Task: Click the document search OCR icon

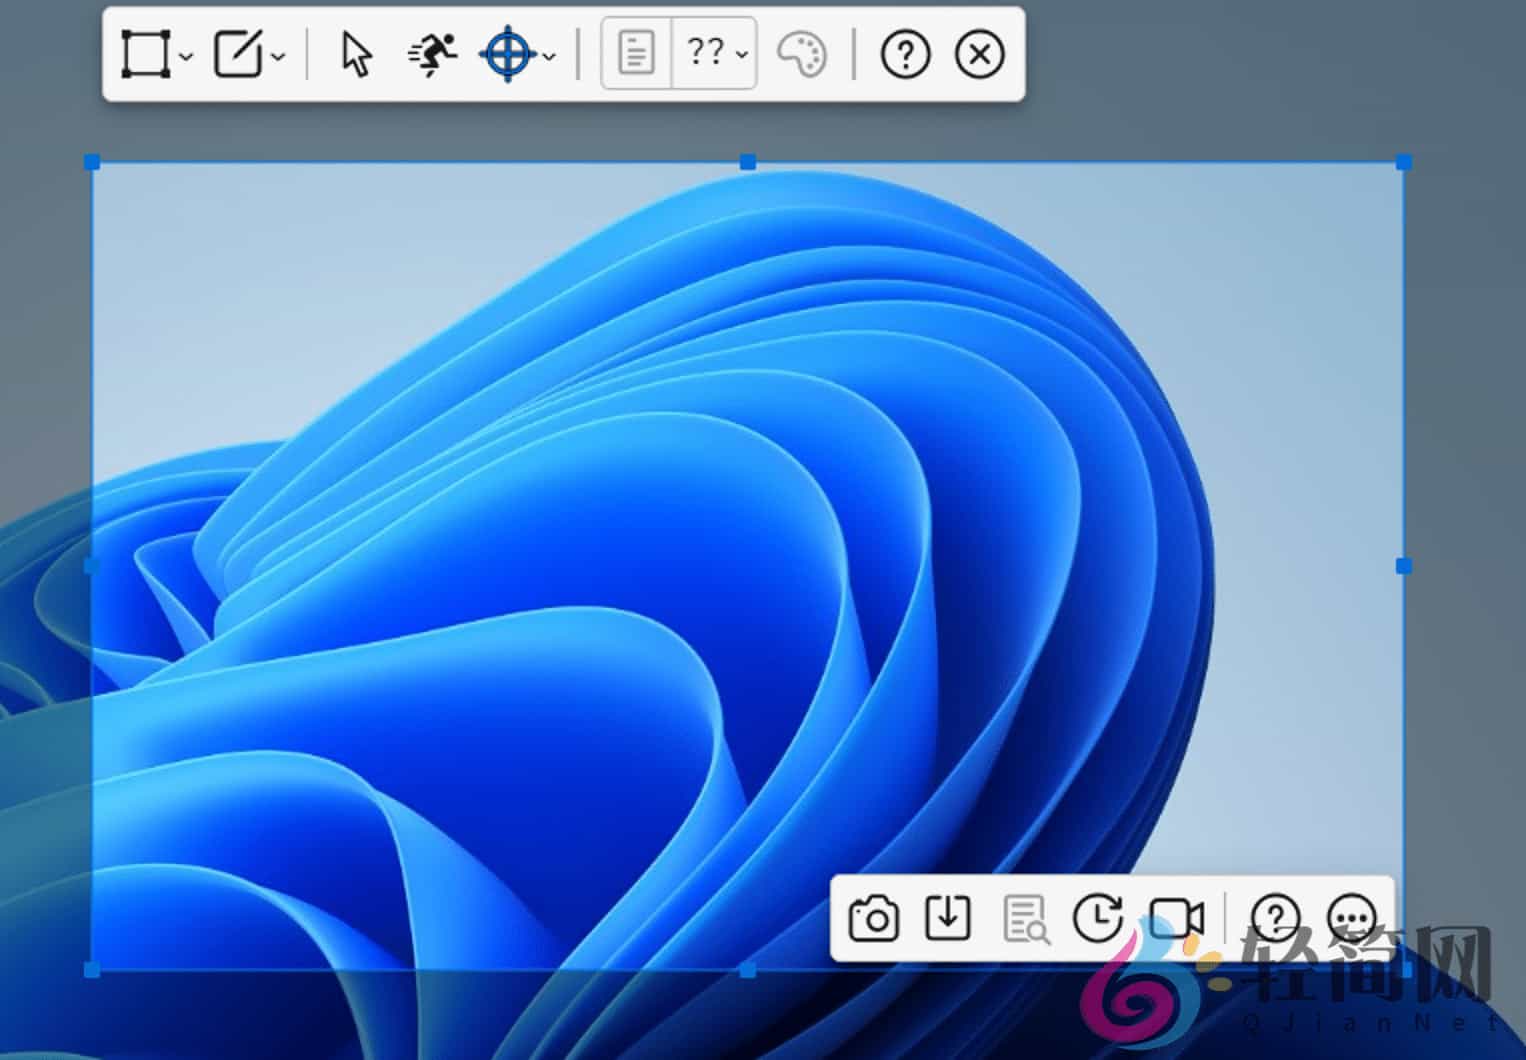Action: pyautogui.click(x=1025, y=919)
